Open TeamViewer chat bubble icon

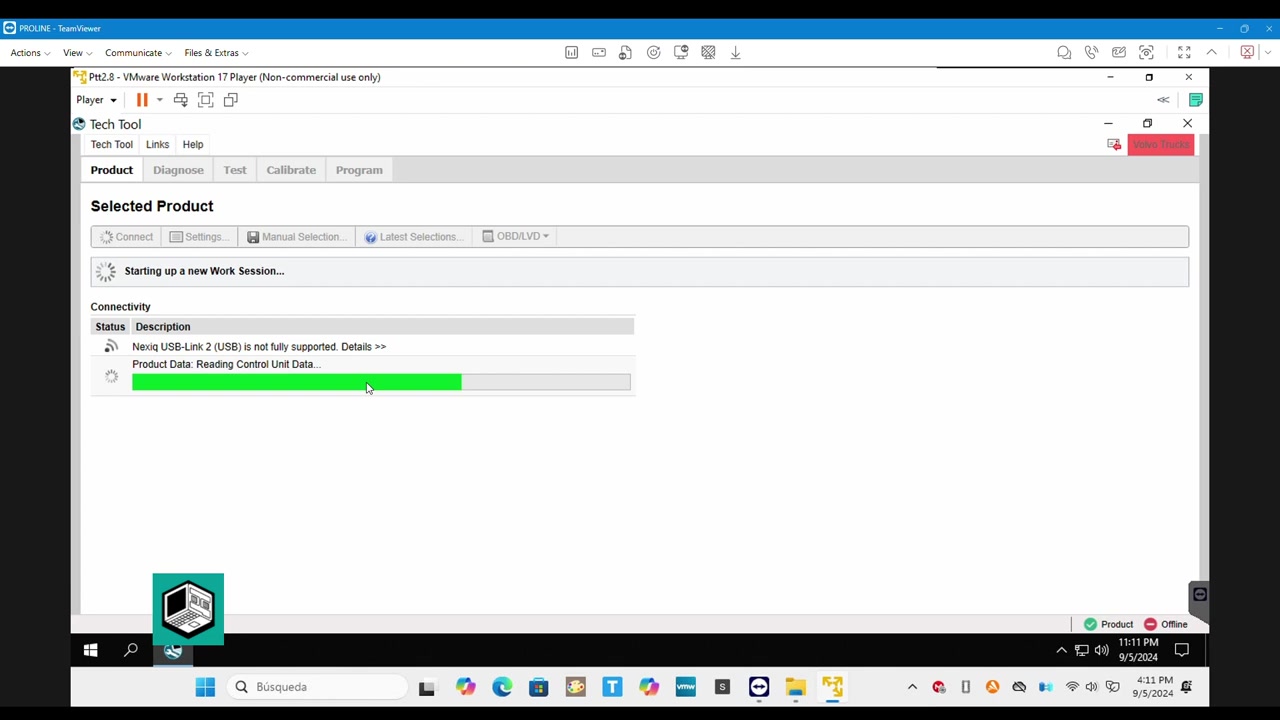click(x=1064, y=53)
